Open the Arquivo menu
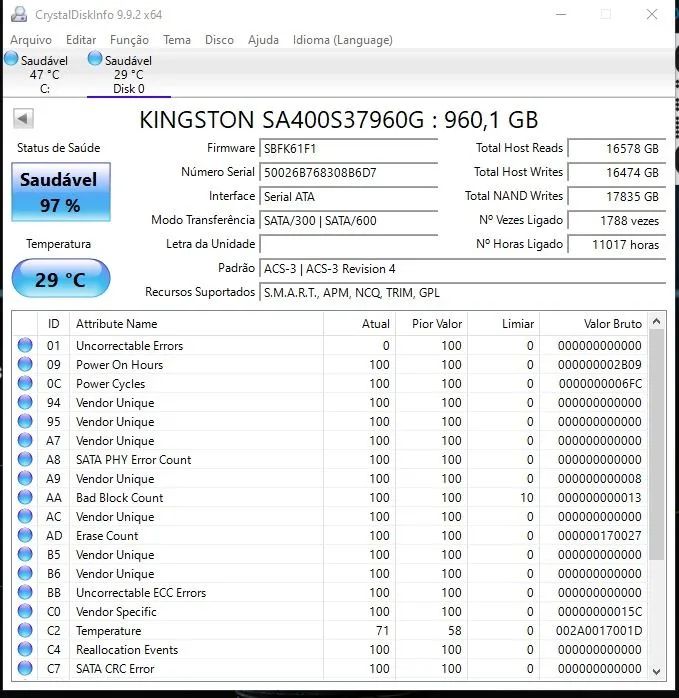This screenshot has height=698, width=679. coord(31,40)
